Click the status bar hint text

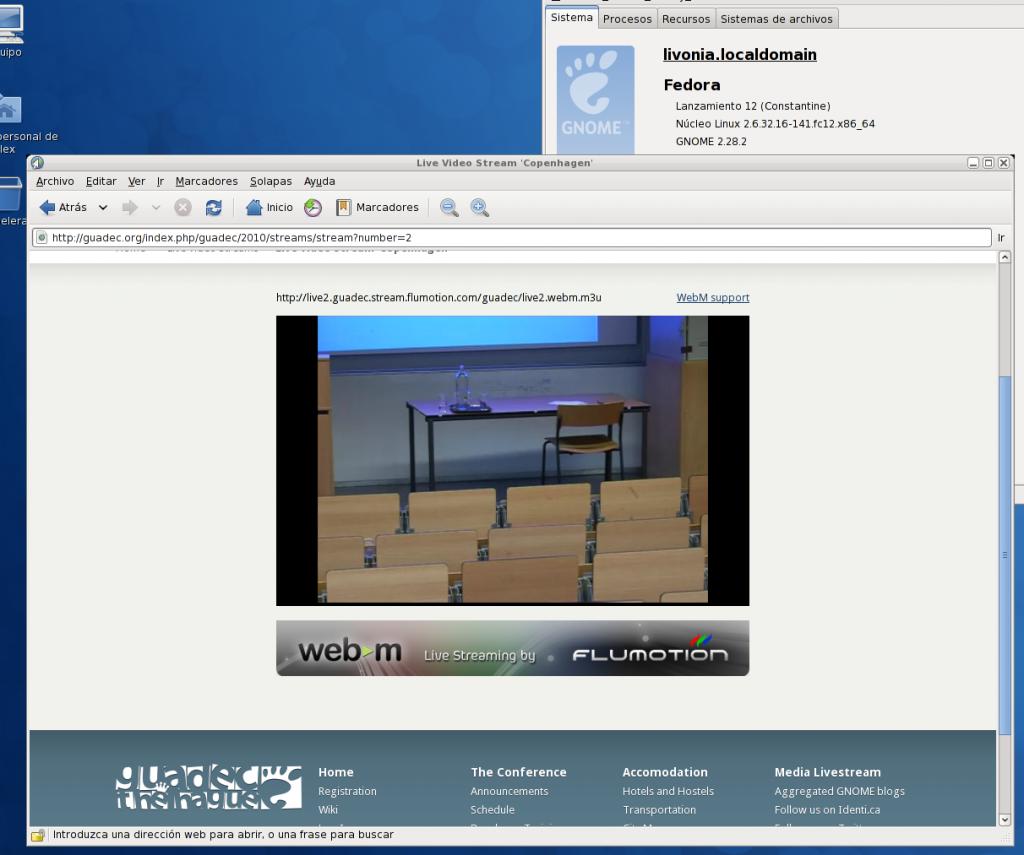[x=223, y=835]
